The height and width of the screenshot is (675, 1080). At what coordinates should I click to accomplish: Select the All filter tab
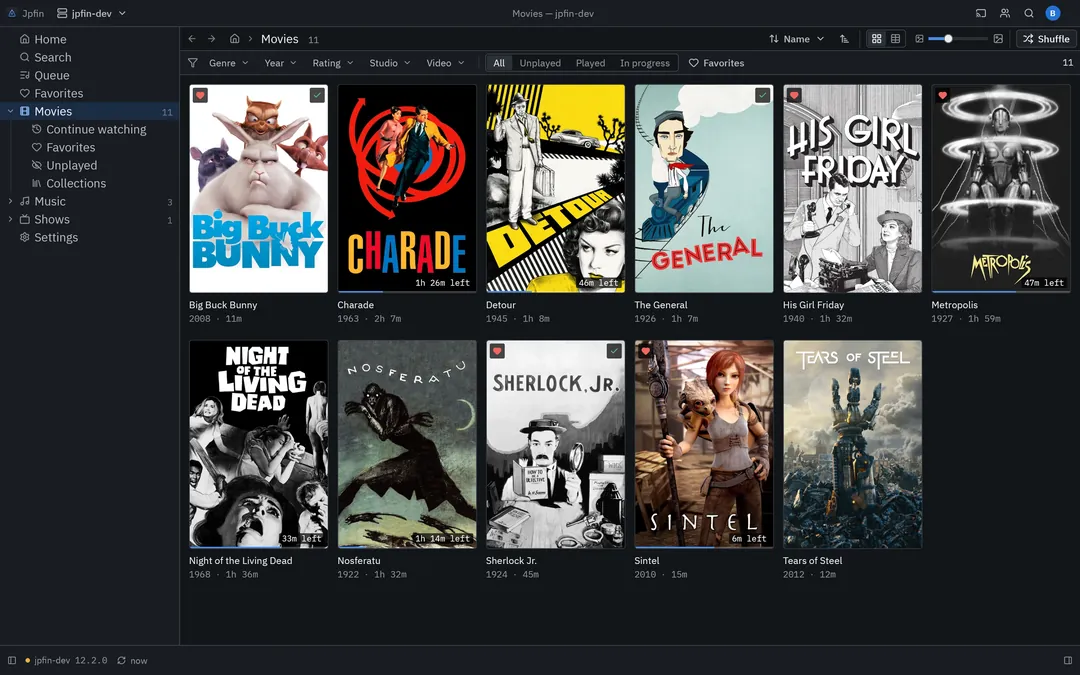coord(499,63)
